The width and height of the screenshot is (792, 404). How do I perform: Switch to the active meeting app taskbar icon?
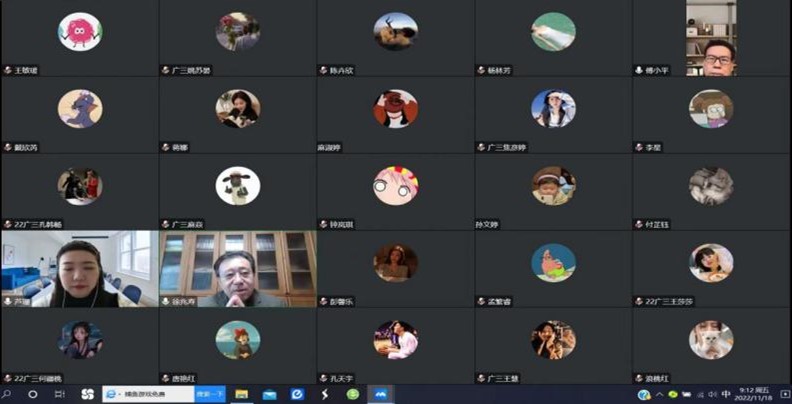pyautogui.click(x=381, y=395)
